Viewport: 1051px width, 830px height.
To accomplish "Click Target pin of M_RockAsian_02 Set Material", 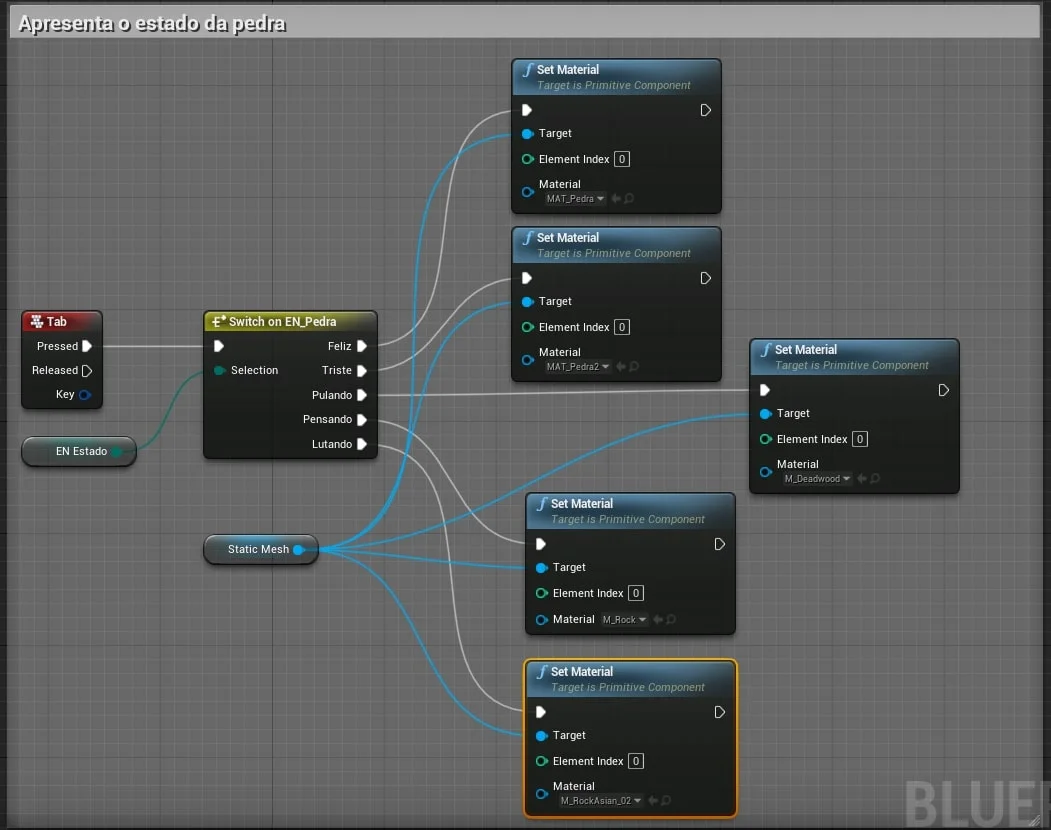I will coord(542,736).
